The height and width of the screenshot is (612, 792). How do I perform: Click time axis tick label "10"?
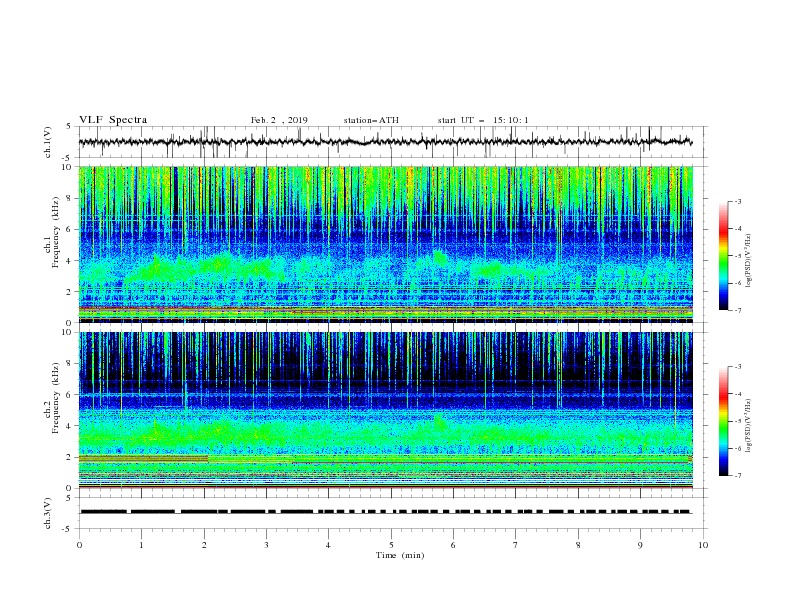(703, 545)
